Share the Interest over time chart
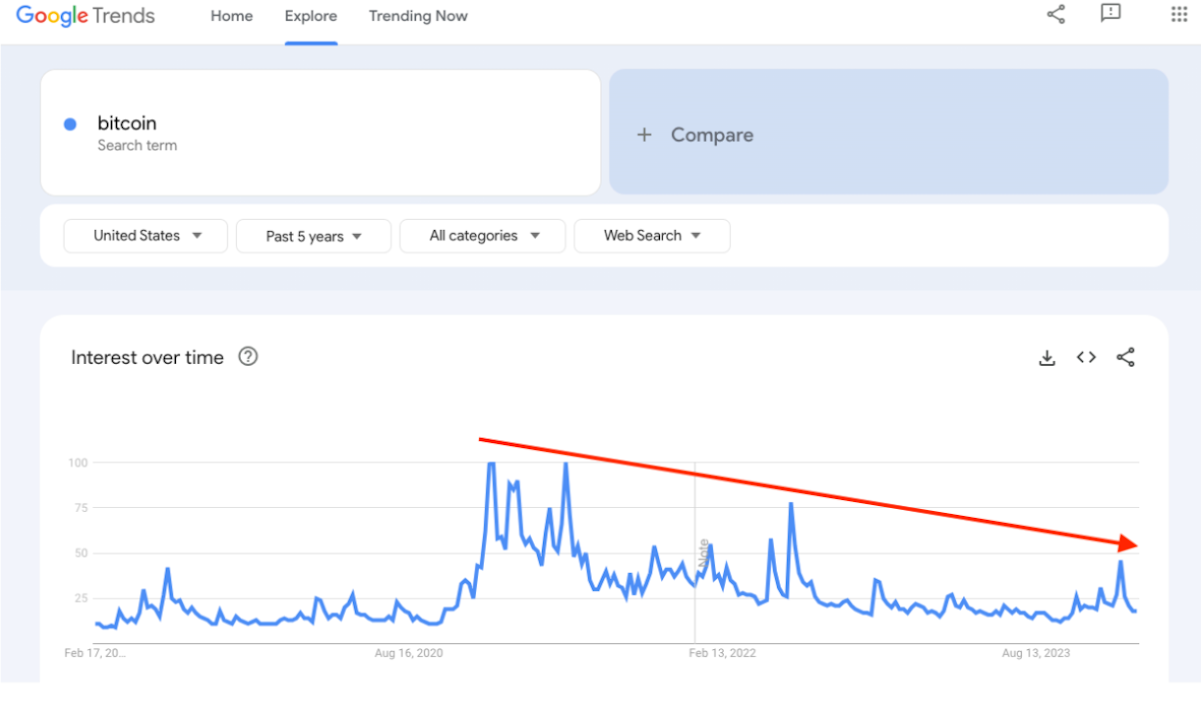This screenshot has height=701, width=1201. pos(1126,357)
